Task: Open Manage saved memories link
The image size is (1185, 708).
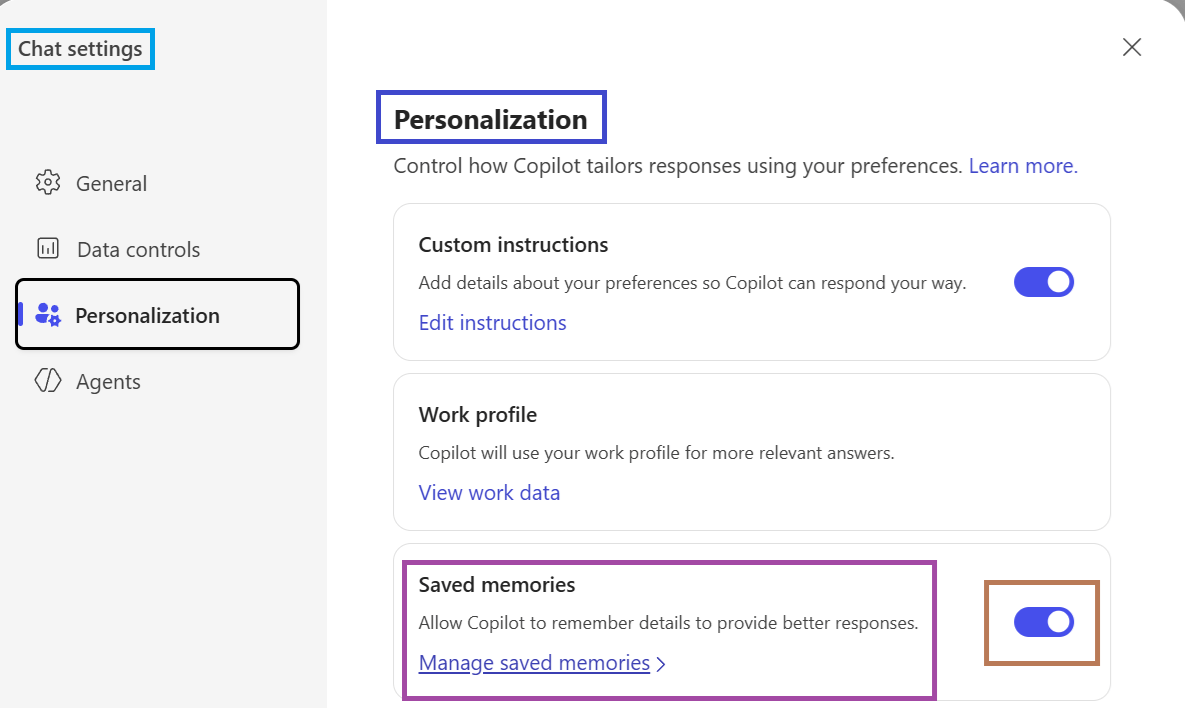Action: pos(534,663)
